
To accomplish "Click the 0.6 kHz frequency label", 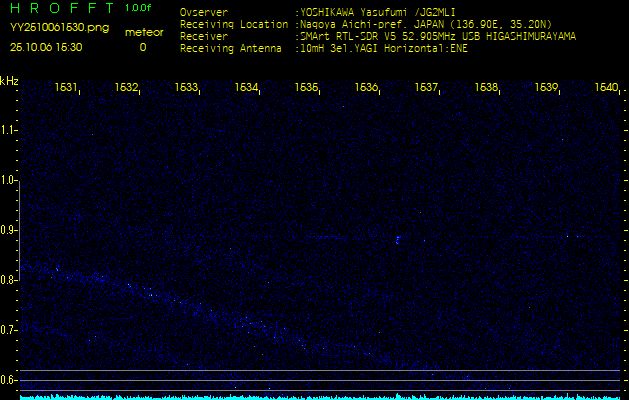I will (8, 380).
